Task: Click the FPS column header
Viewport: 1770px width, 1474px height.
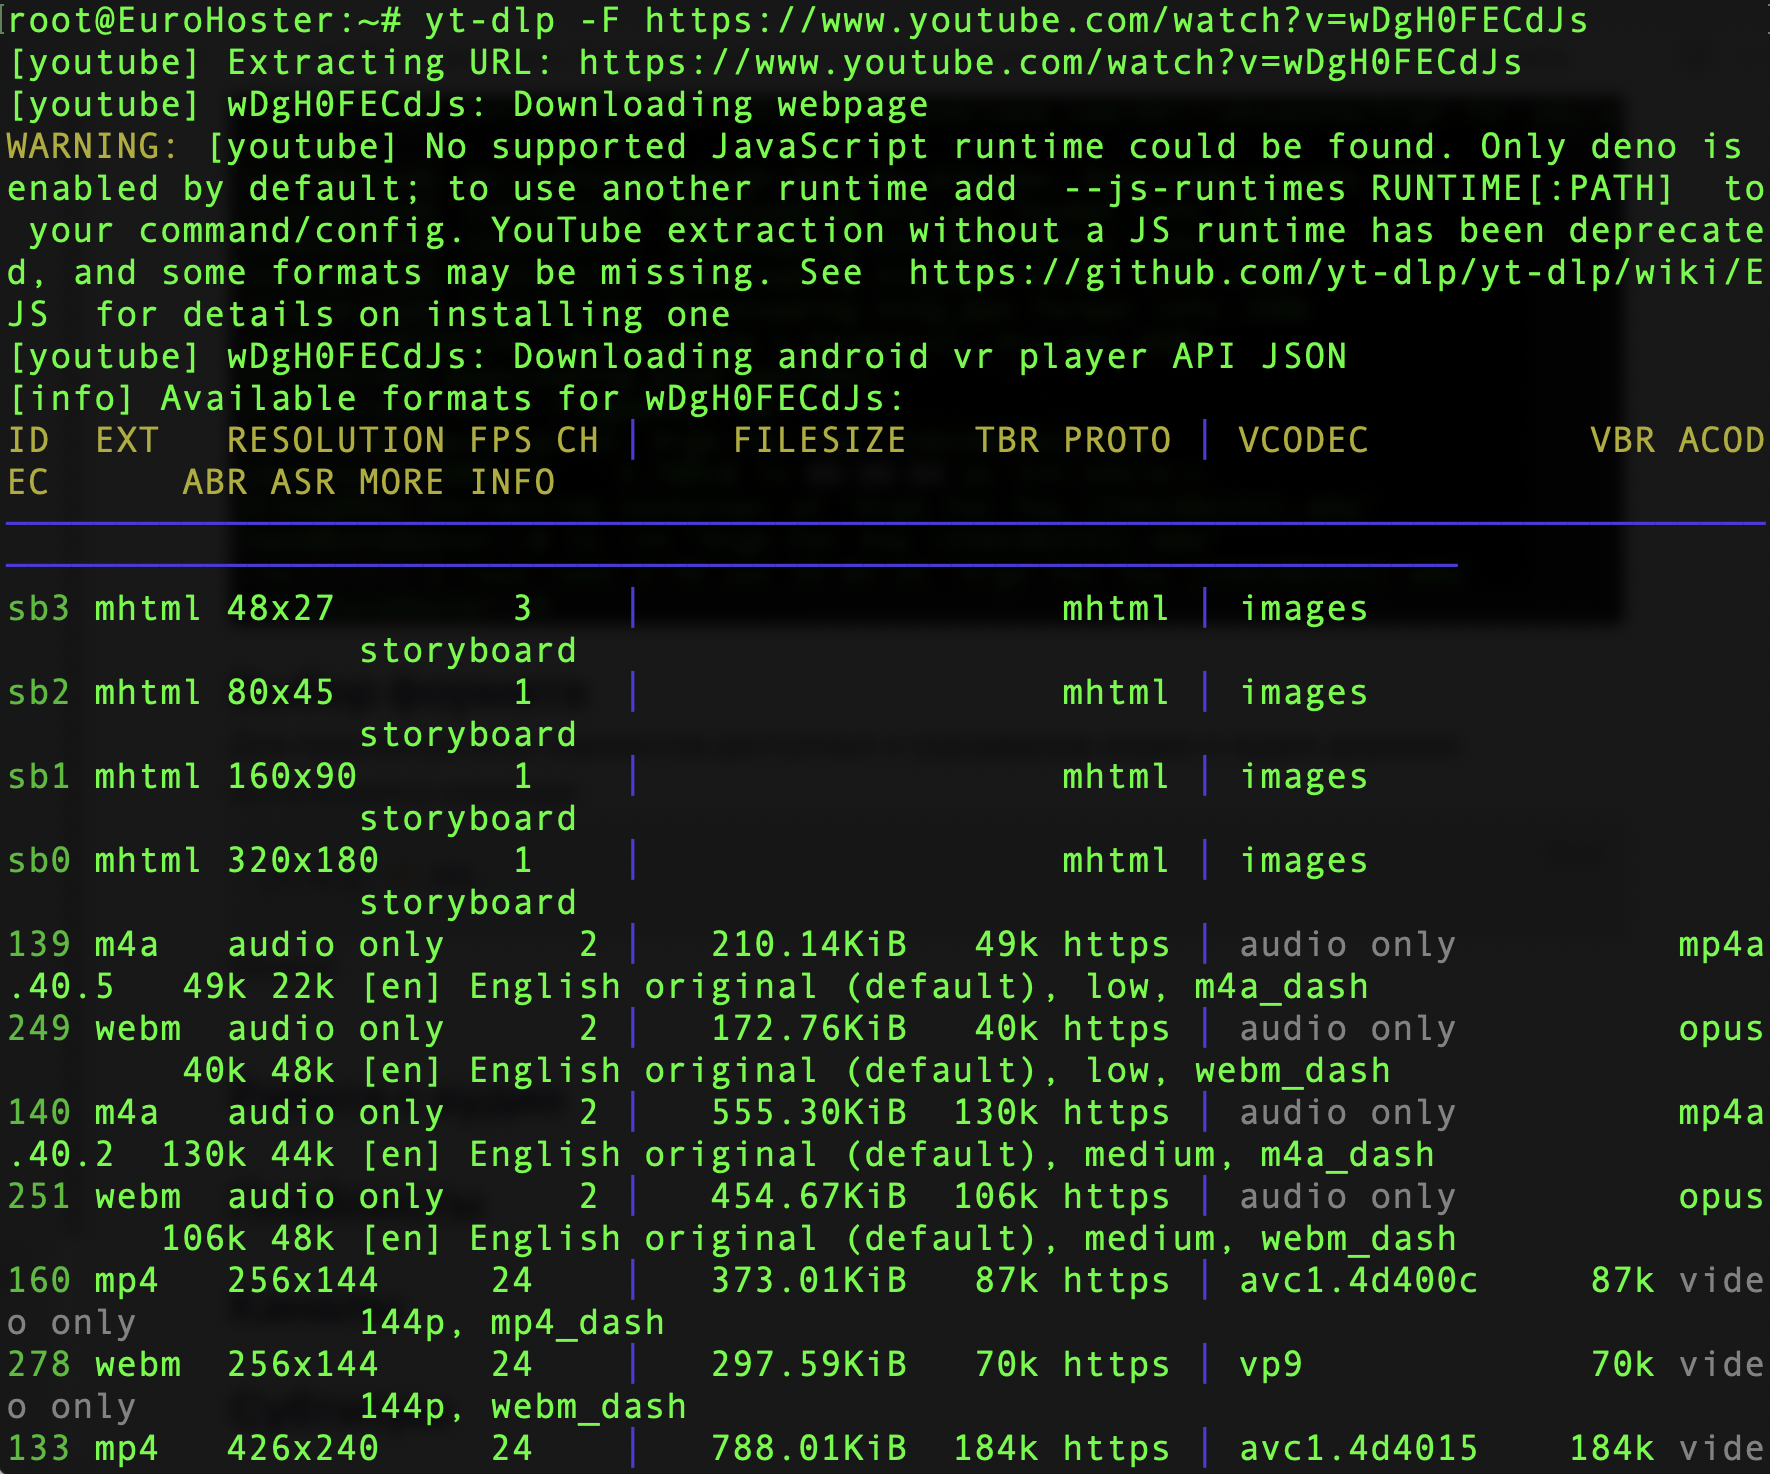Action: 501,440
